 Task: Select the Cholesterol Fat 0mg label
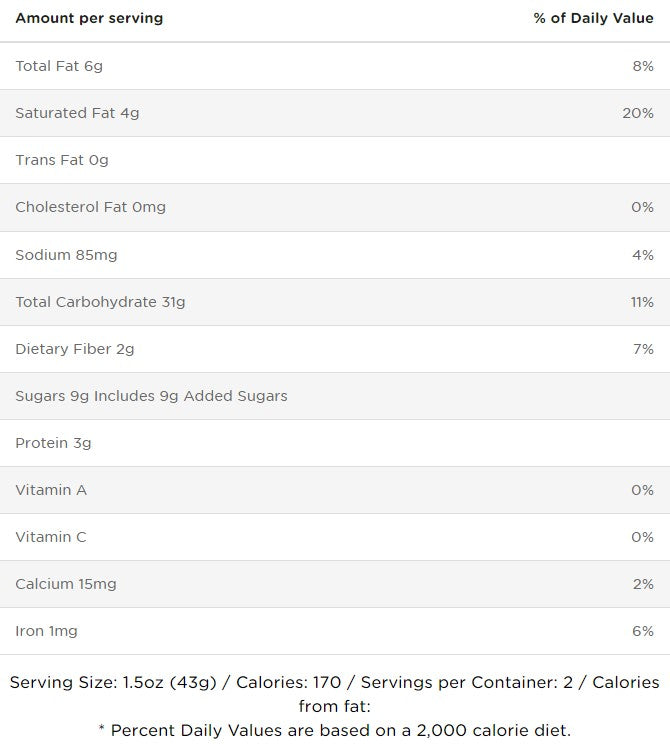[90, 207]
